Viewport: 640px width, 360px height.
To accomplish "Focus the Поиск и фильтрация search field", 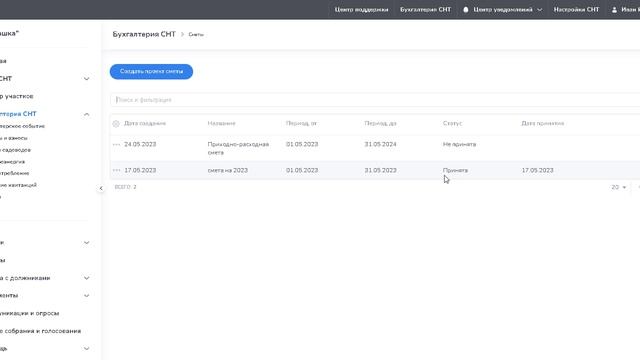I will click(x=375, y=100).
